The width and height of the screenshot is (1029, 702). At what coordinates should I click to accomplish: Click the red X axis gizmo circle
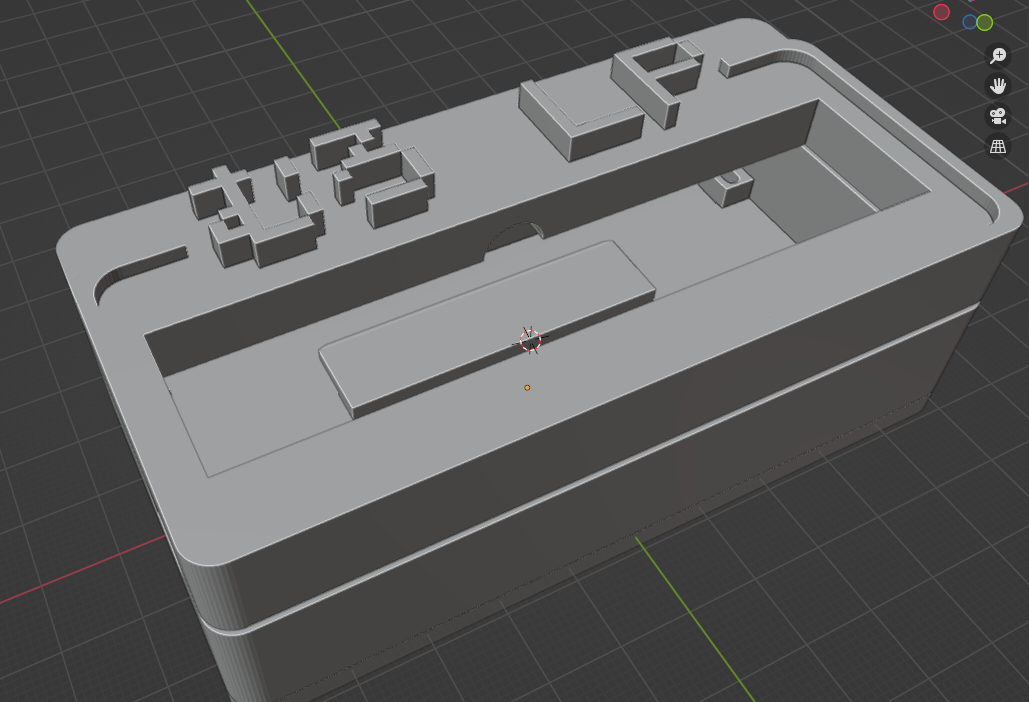[x=942, y=12]
